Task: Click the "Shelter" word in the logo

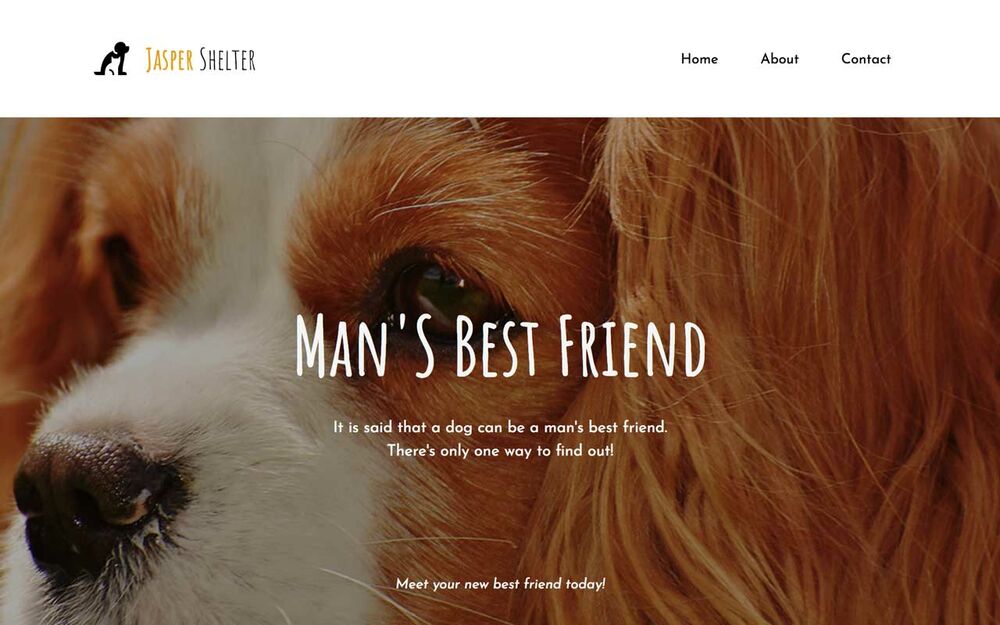Action: [227, 60]
